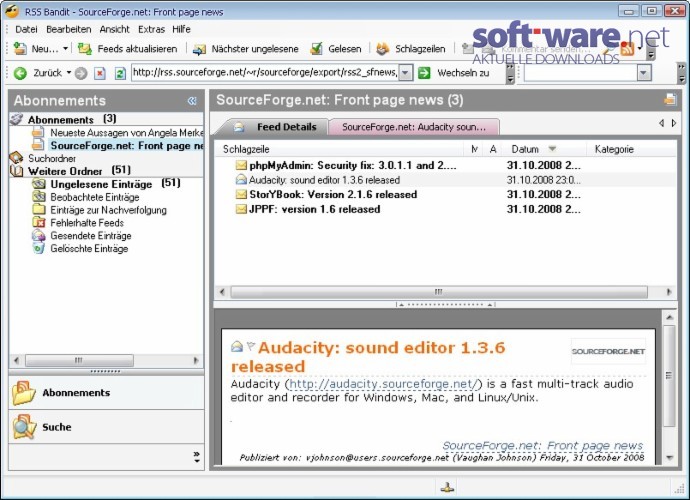Toggle the flag icon beside article title

coord(251,346)
